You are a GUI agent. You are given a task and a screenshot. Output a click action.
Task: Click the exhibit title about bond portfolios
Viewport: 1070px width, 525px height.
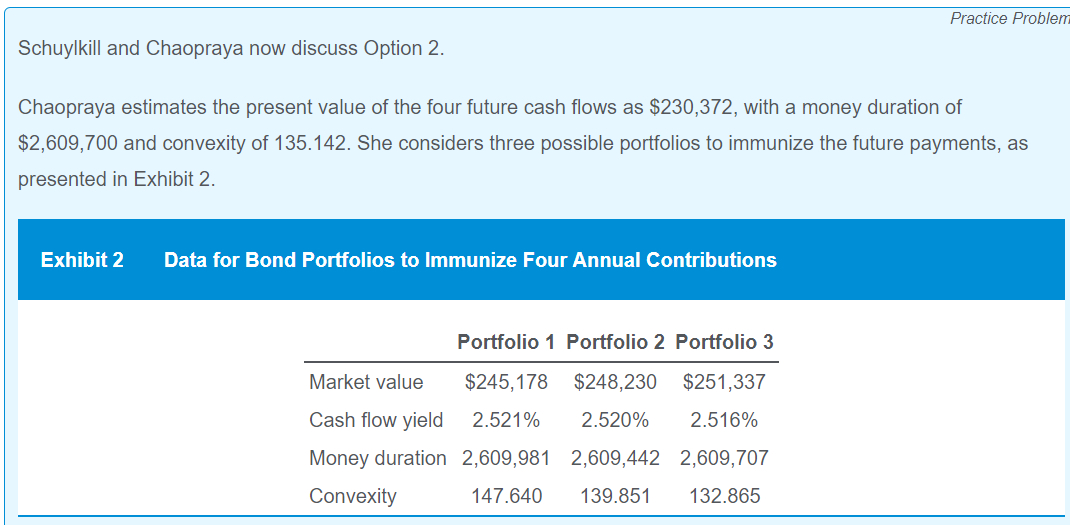point(470,260)
